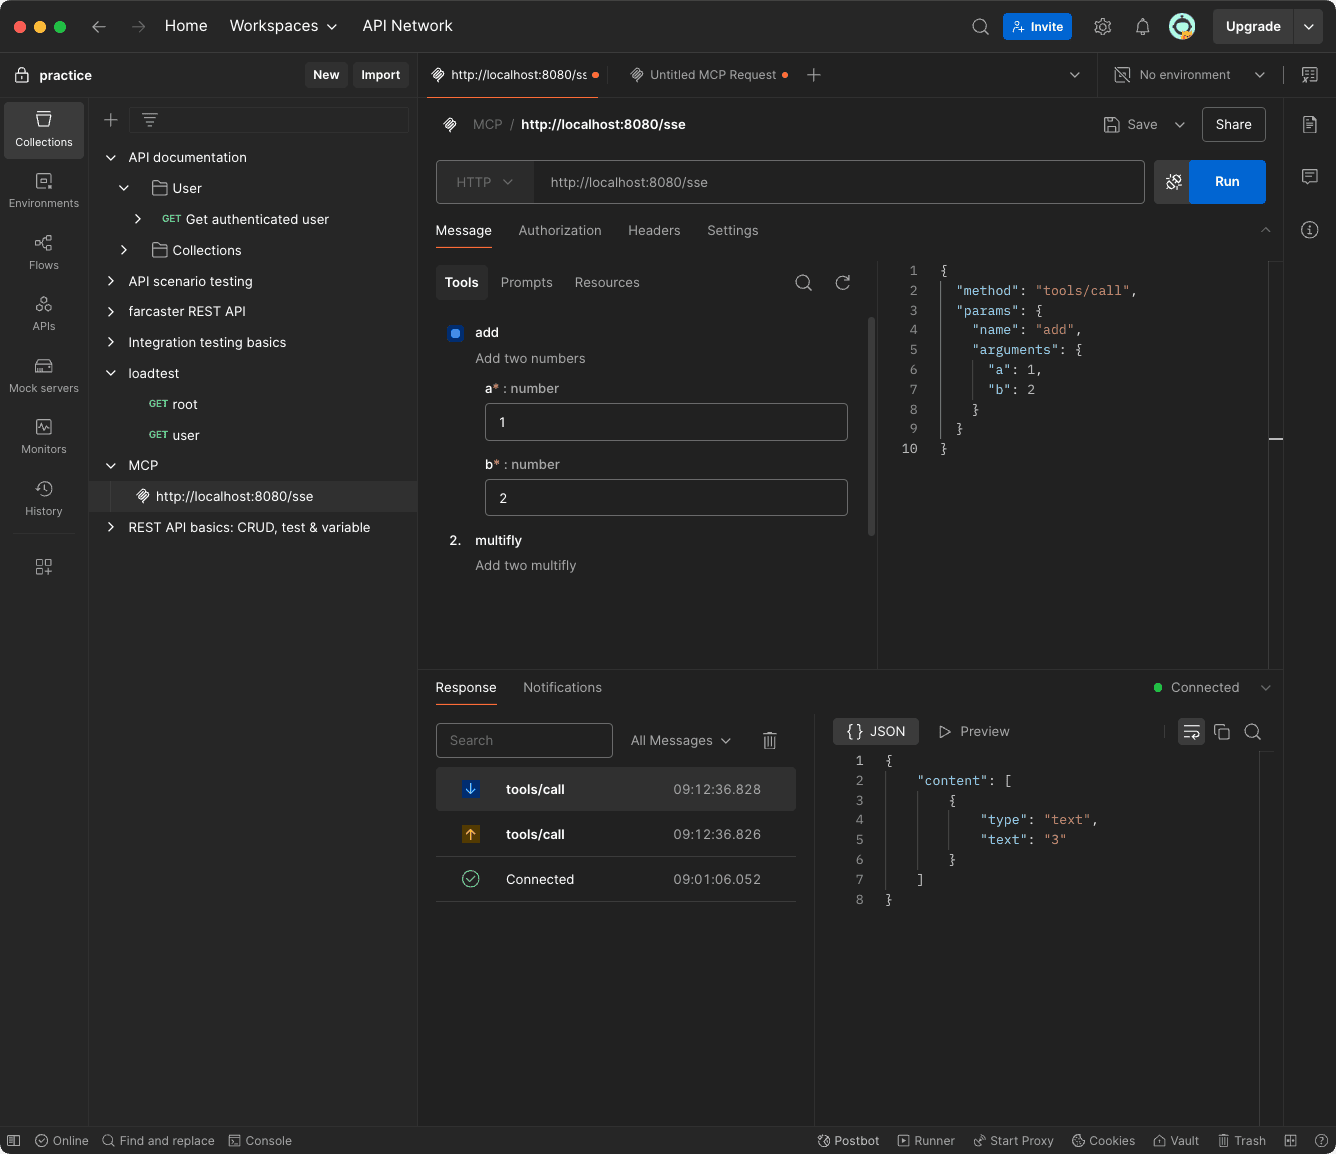Open the All Messages filter dropdown
Viewport: 1336px width, 1154px height.
(x=681, y=741)
